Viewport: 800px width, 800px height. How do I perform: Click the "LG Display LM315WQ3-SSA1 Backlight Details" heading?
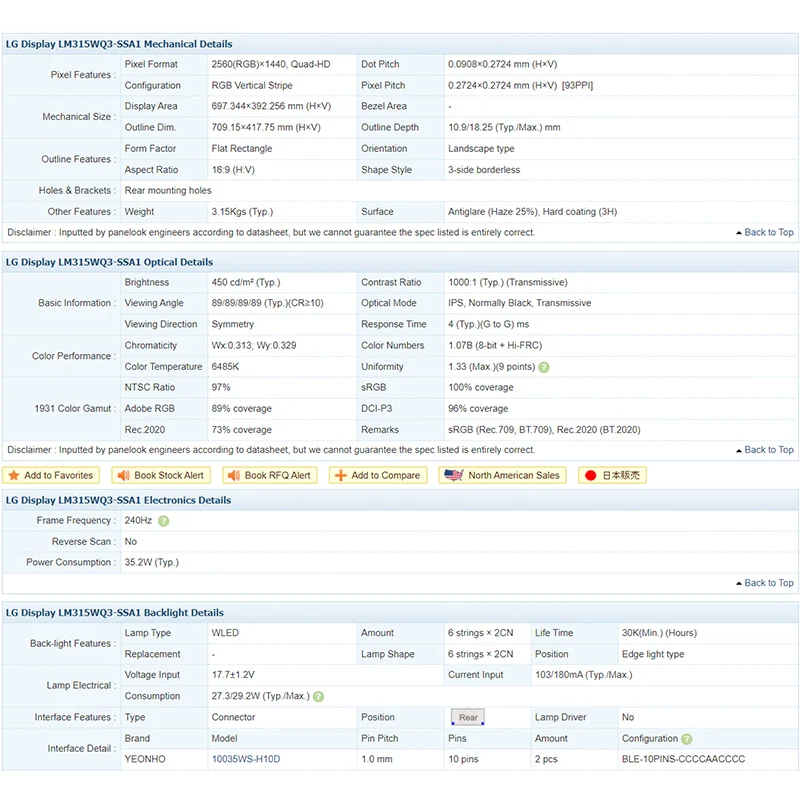(x=115, y=613)
